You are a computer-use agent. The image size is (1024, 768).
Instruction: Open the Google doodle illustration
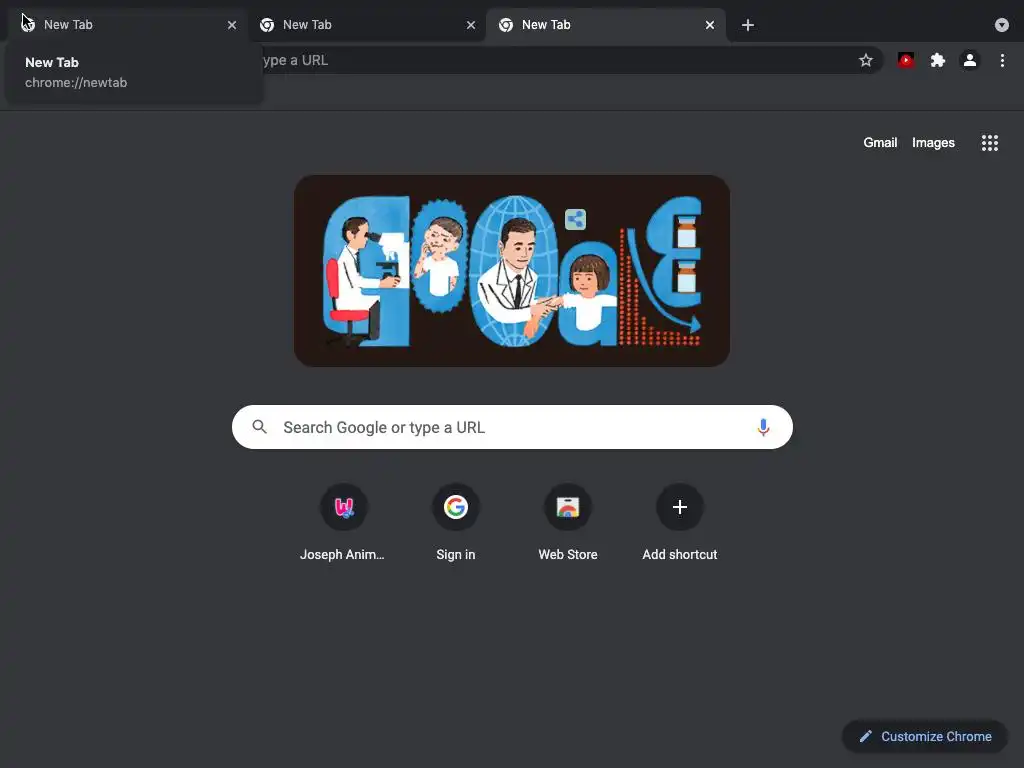click(512, 270)
